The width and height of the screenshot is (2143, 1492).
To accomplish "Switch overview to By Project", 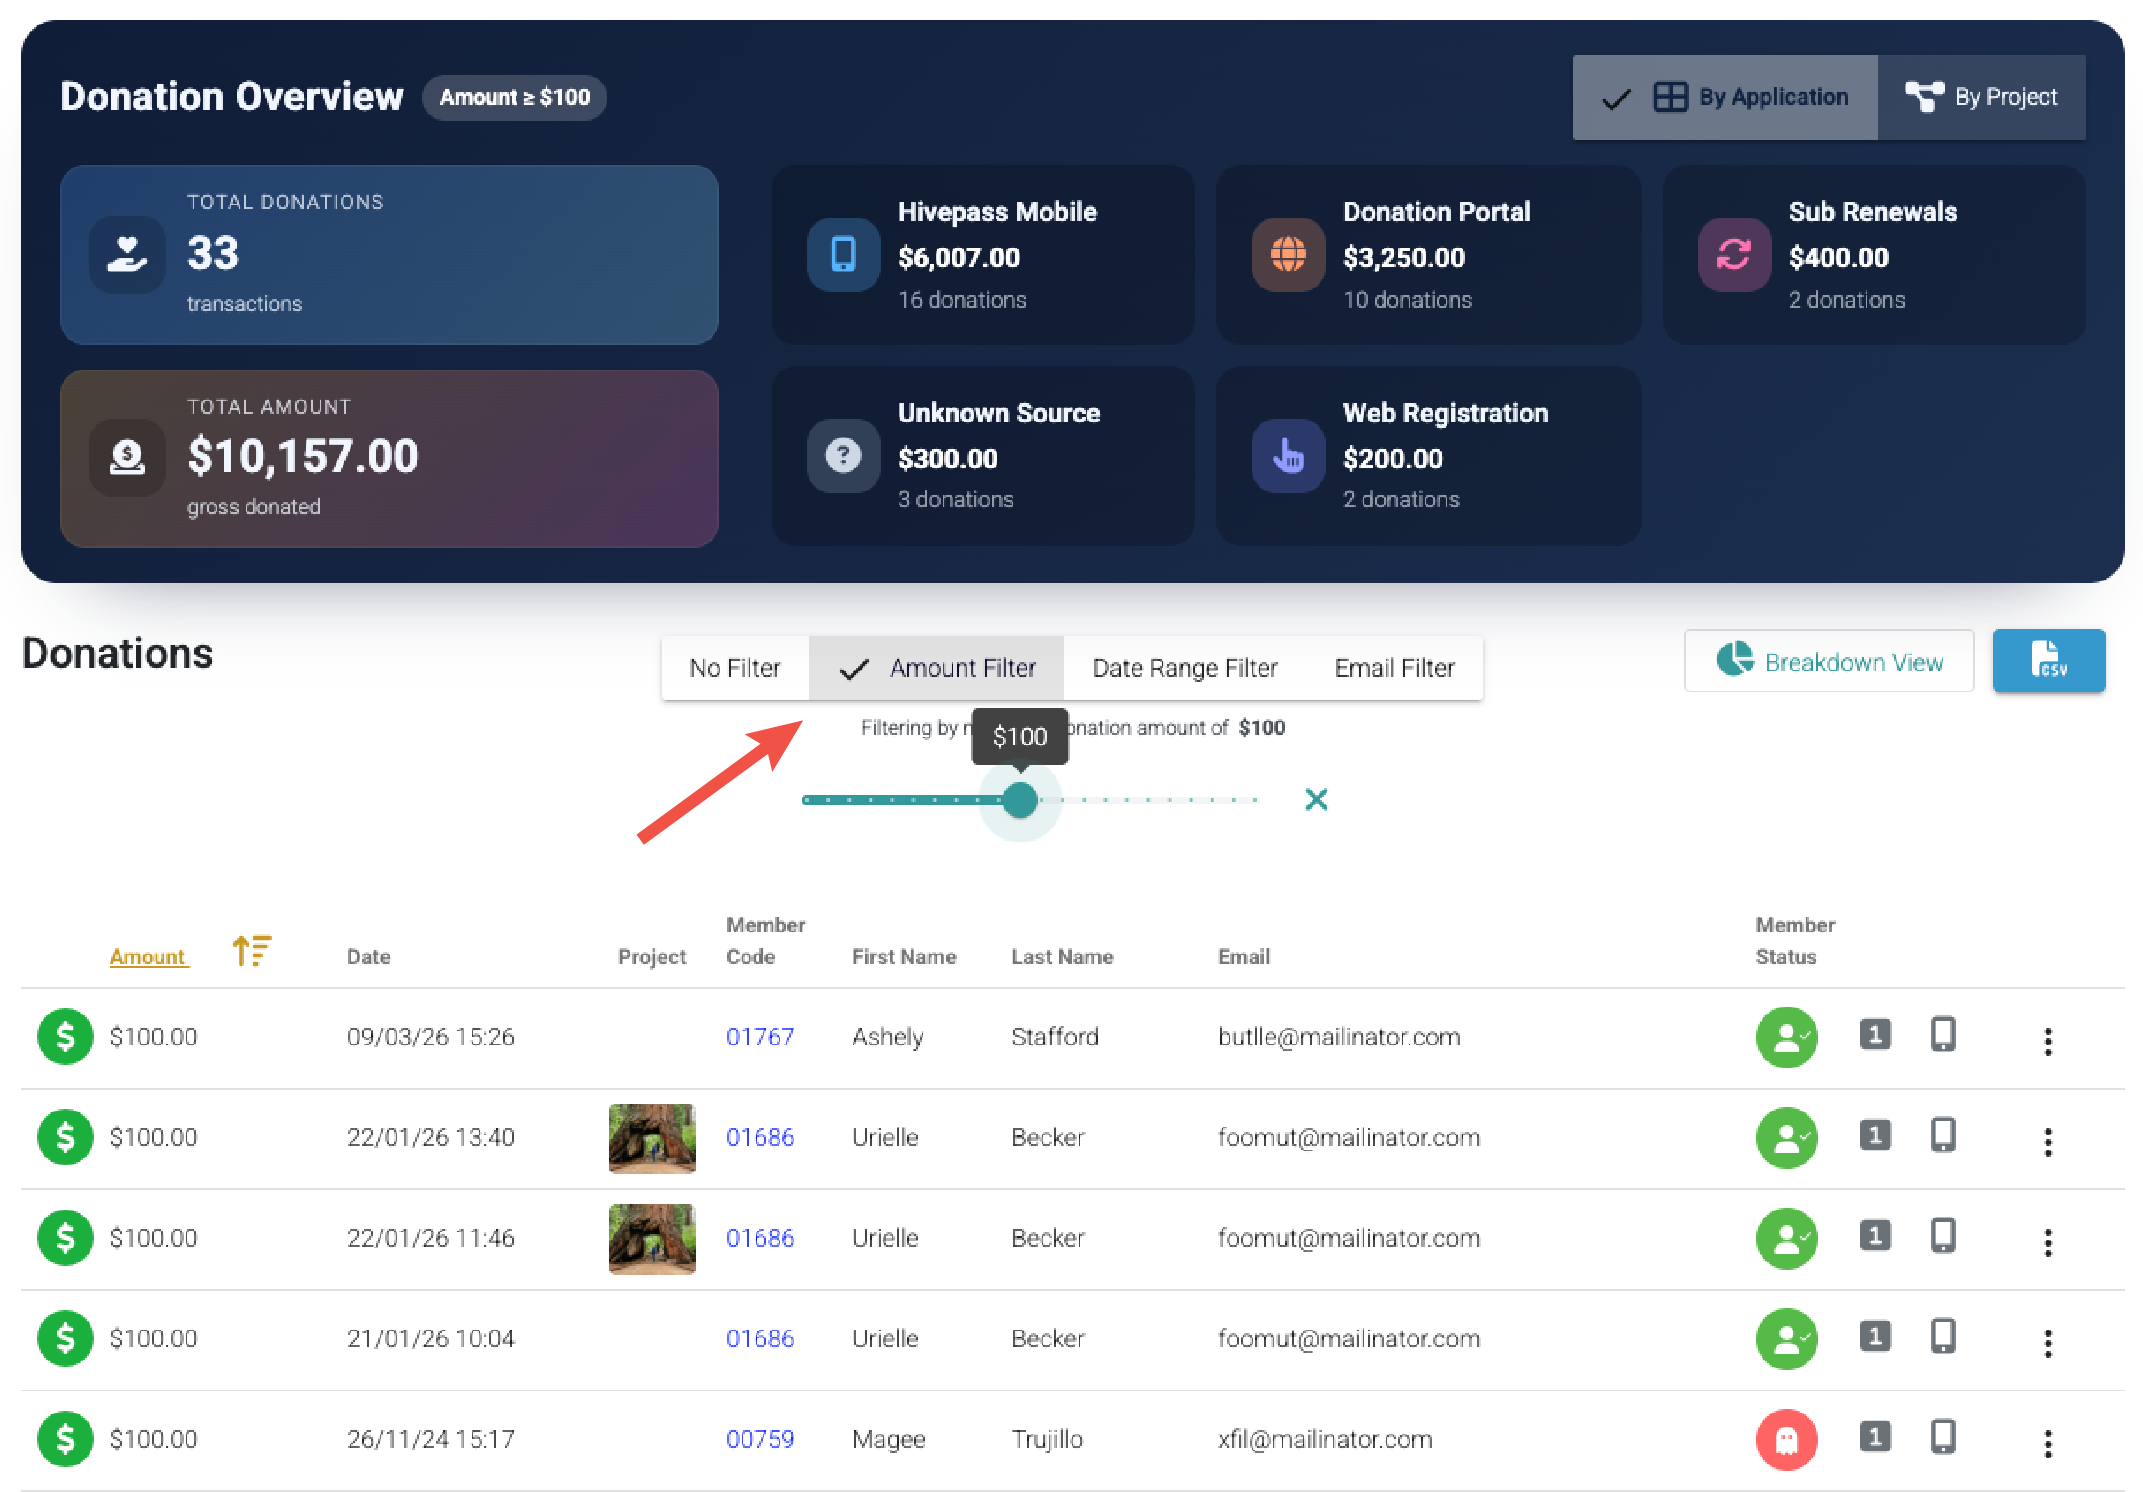I will (1981, 97).
